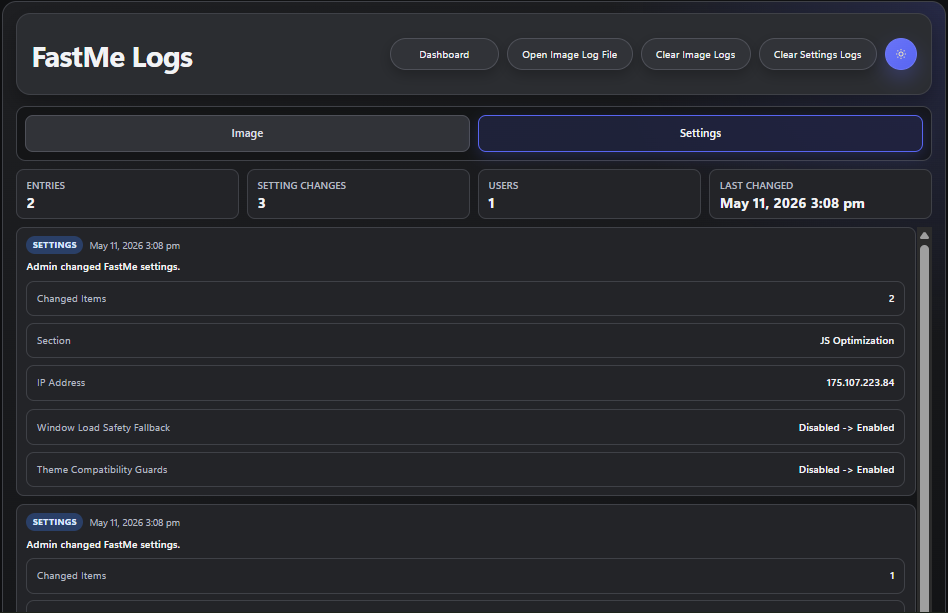948x613 pixels.
Task: Click the JS Optimization section value
Action: pos(857,340)
